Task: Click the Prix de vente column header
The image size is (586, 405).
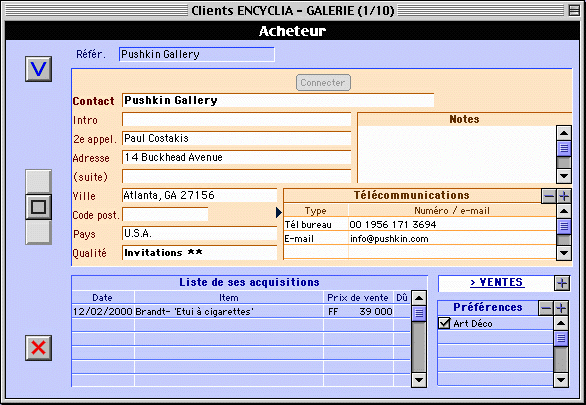Action: coord(358,298)
